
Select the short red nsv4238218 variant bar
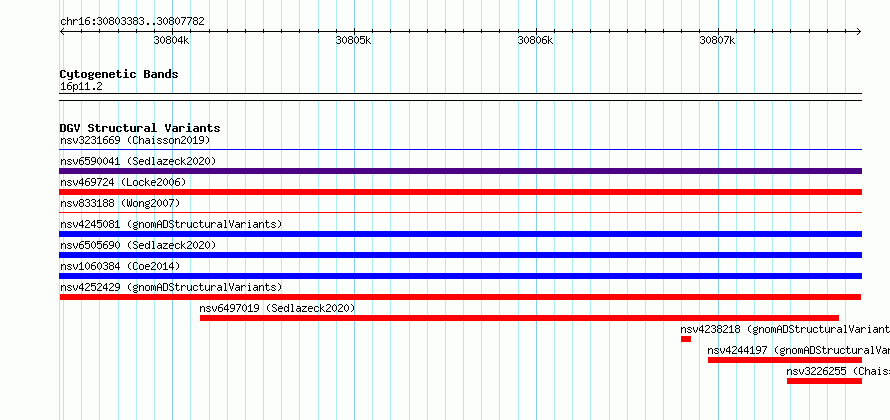(x=686, y=339)
